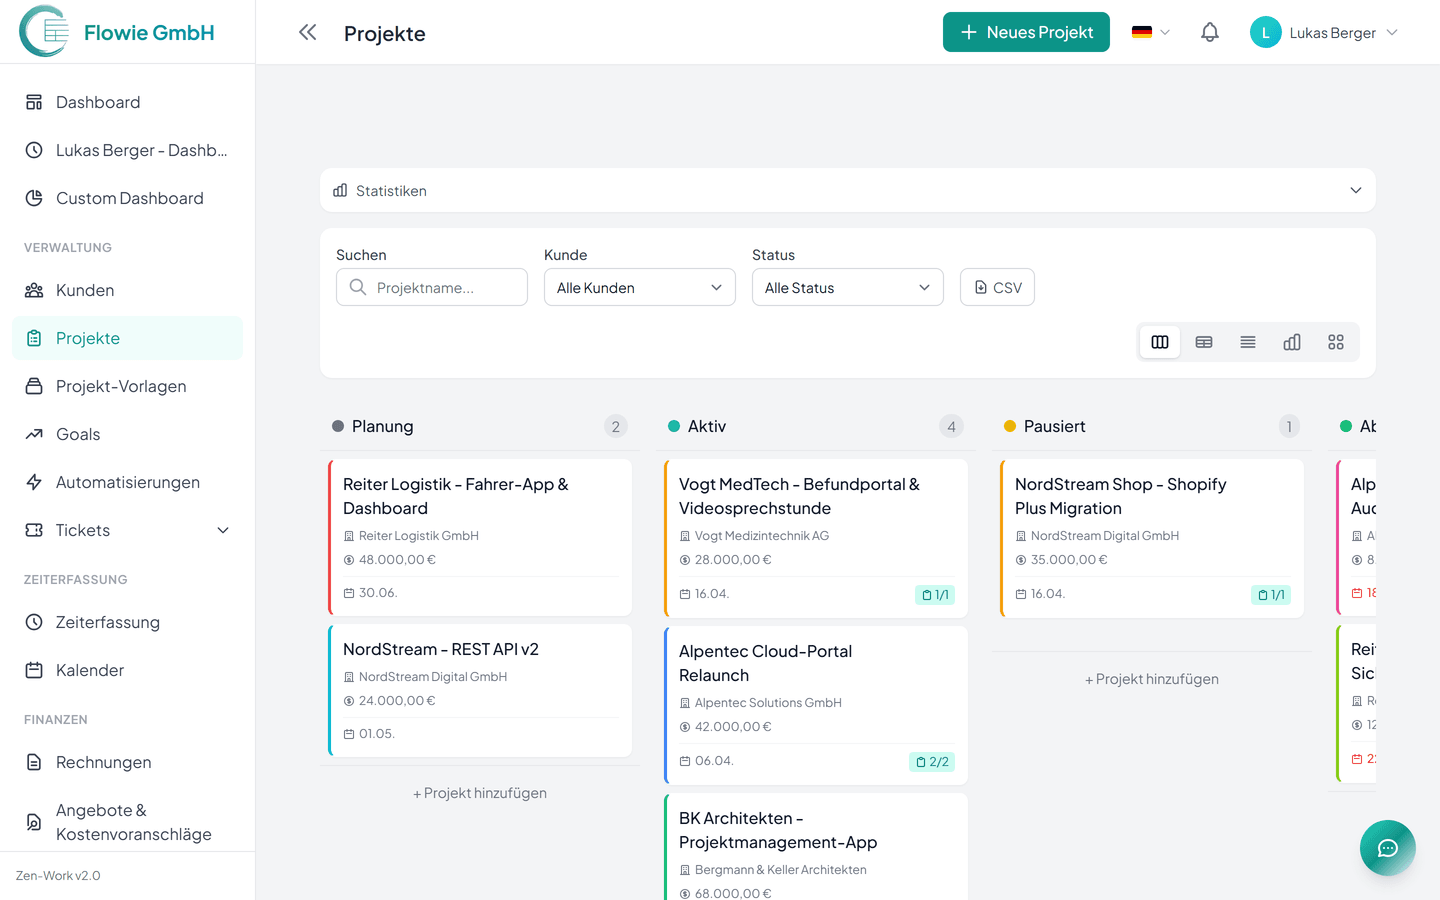1440x900 pixels.
Task: Show the bar chart view
Action: pos(1292,342)
